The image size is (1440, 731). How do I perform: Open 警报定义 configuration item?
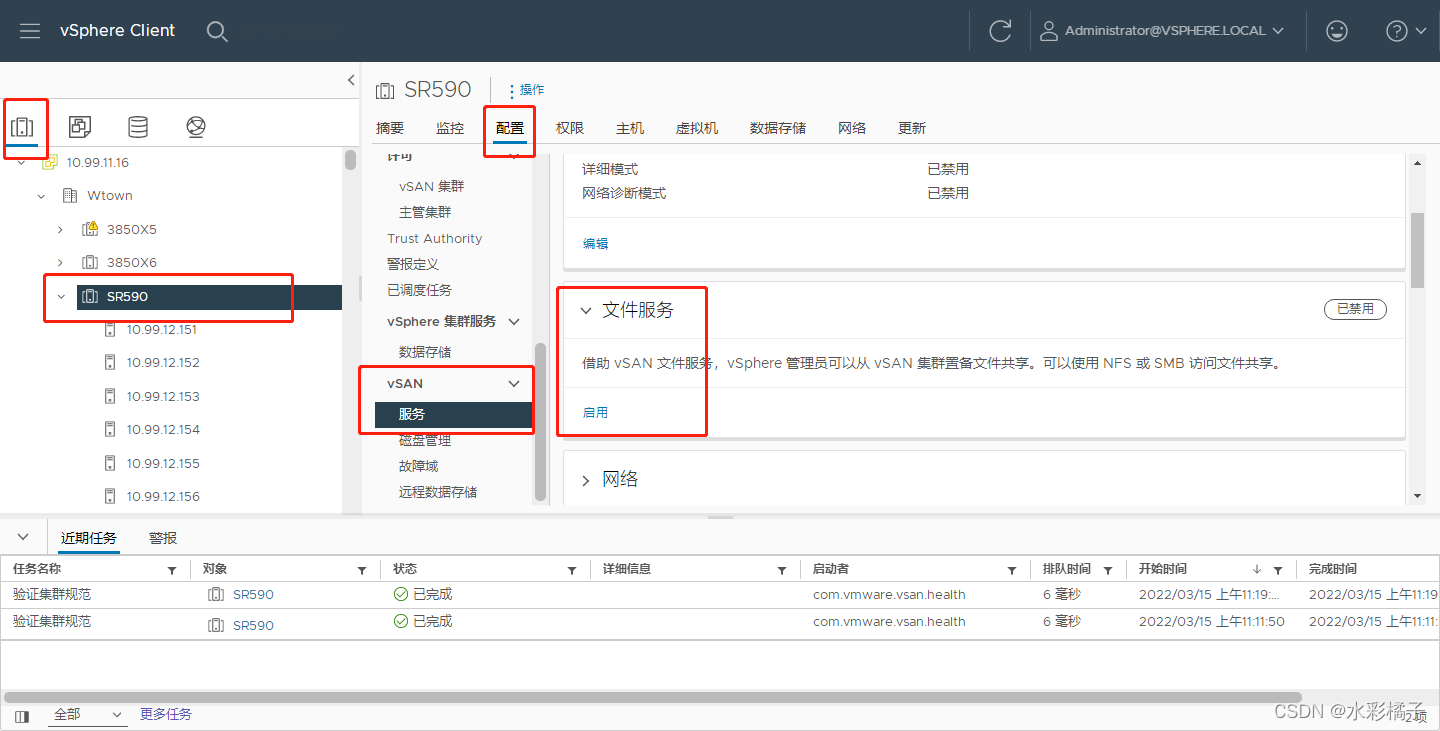[413, 264]
